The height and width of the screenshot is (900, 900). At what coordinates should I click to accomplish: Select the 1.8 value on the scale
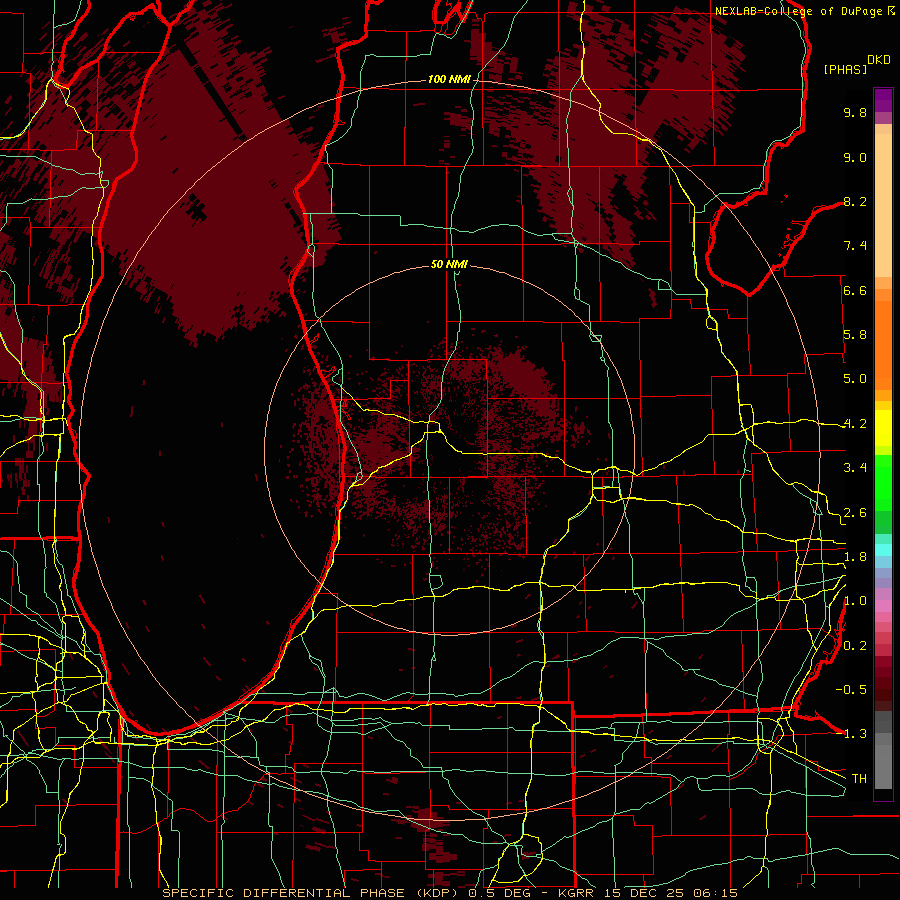(x=855, y=557)
